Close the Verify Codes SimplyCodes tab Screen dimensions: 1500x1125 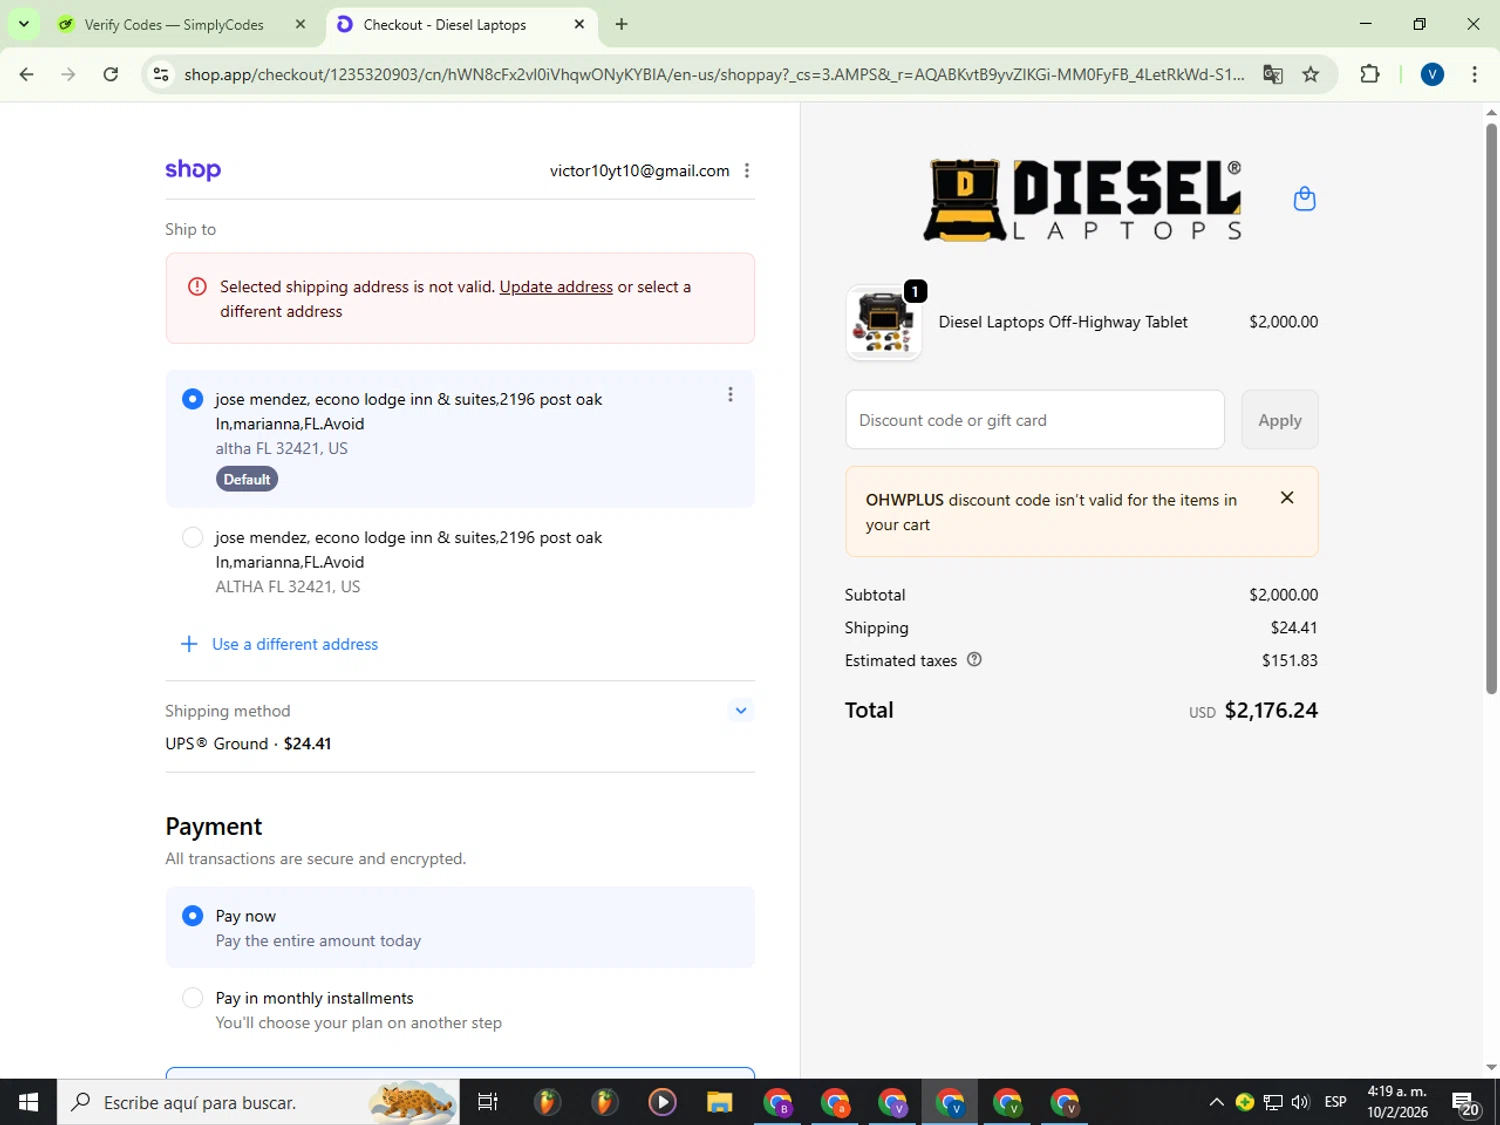point(300,24)
